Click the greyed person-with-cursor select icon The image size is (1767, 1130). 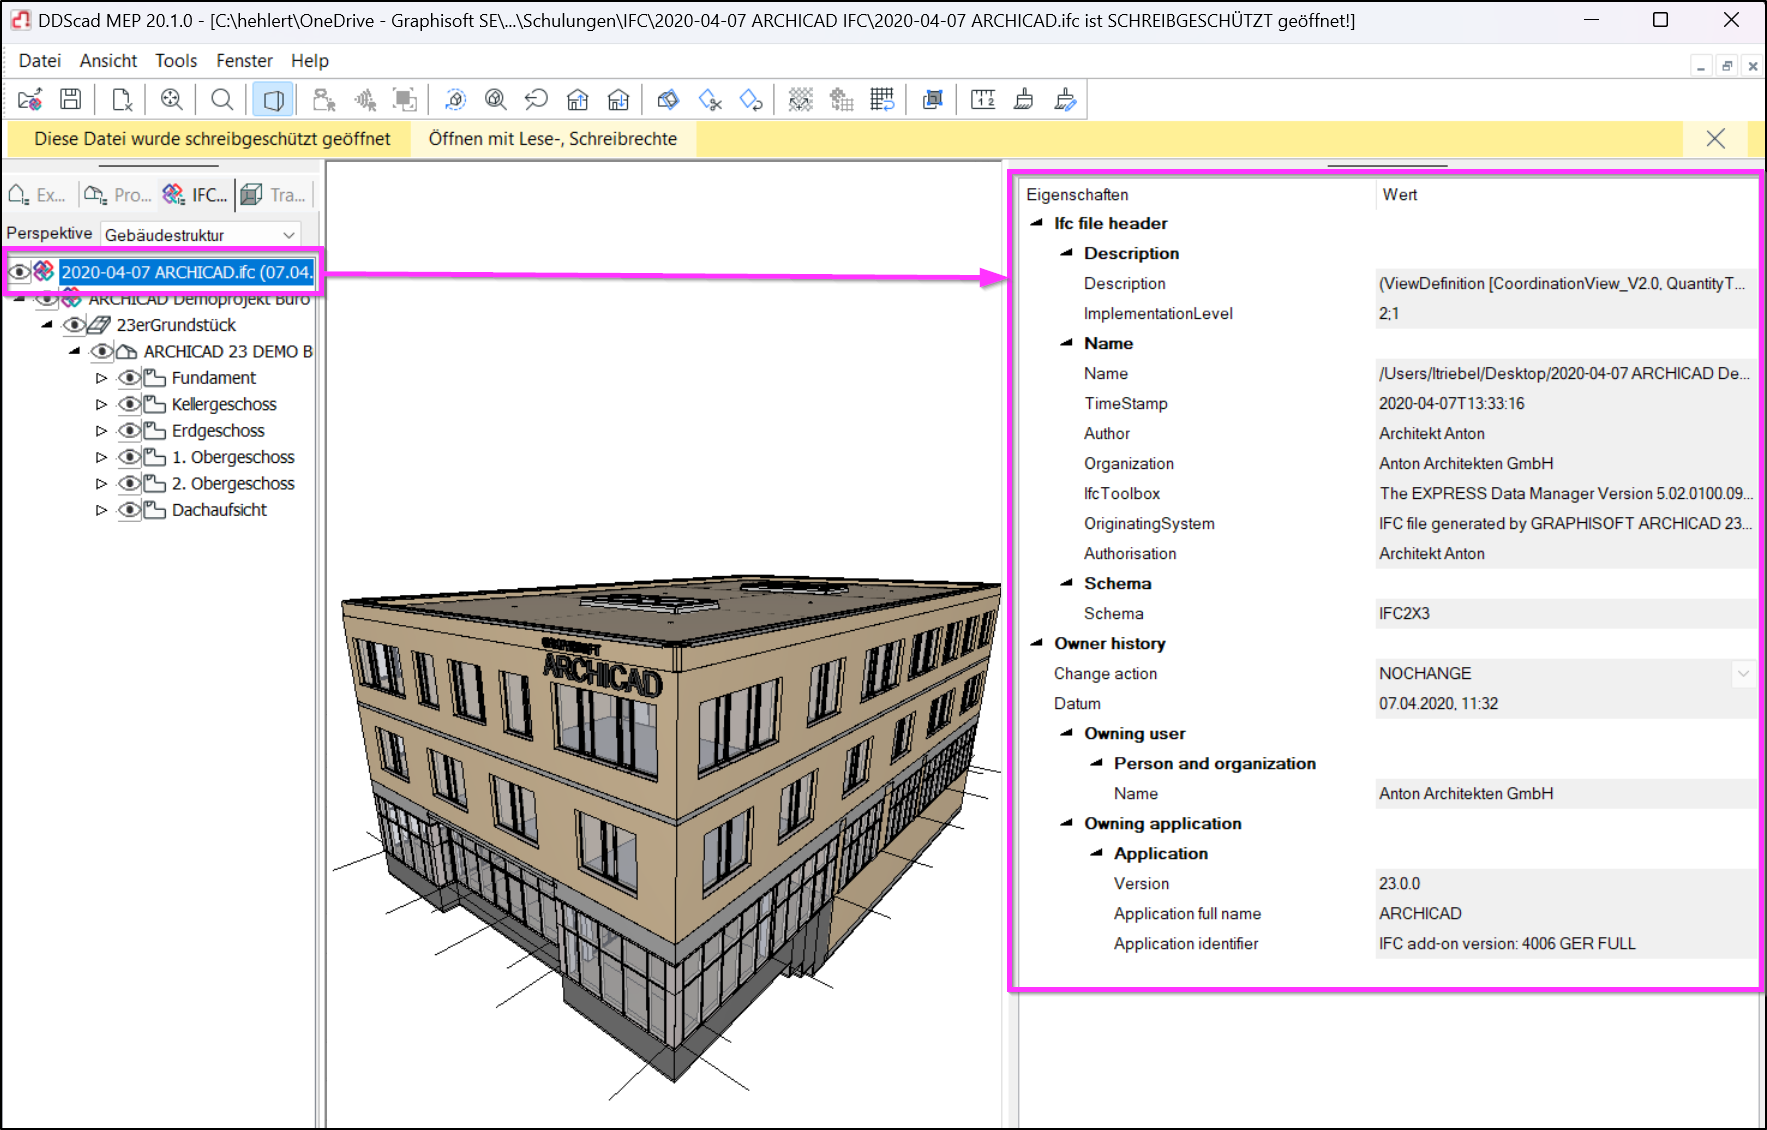[324, 99]
